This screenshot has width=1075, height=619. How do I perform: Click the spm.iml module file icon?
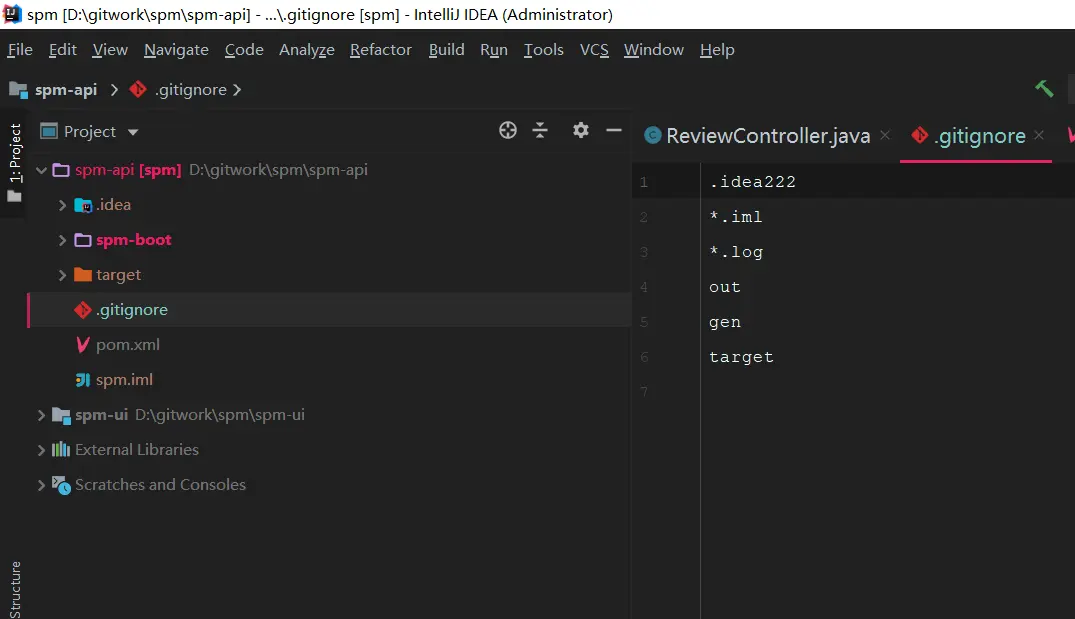[83, 380]
